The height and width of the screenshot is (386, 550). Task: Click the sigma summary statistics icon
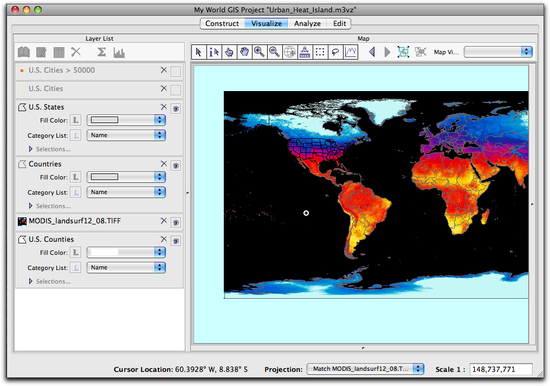(x=101, y=52)
